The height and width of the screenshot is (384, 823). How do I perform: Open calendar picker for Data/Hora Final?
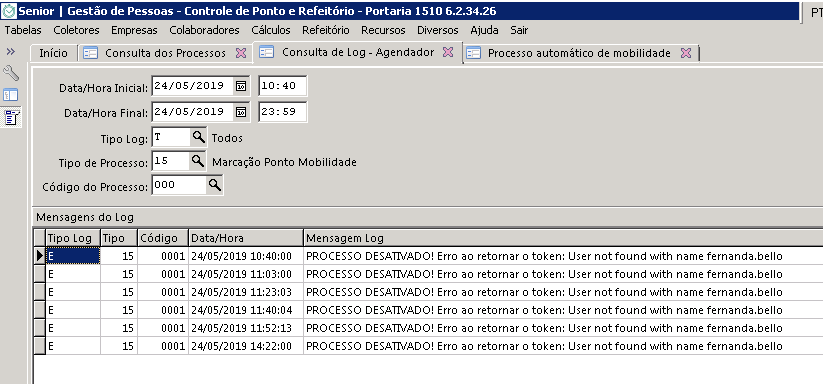pos(240,112)
